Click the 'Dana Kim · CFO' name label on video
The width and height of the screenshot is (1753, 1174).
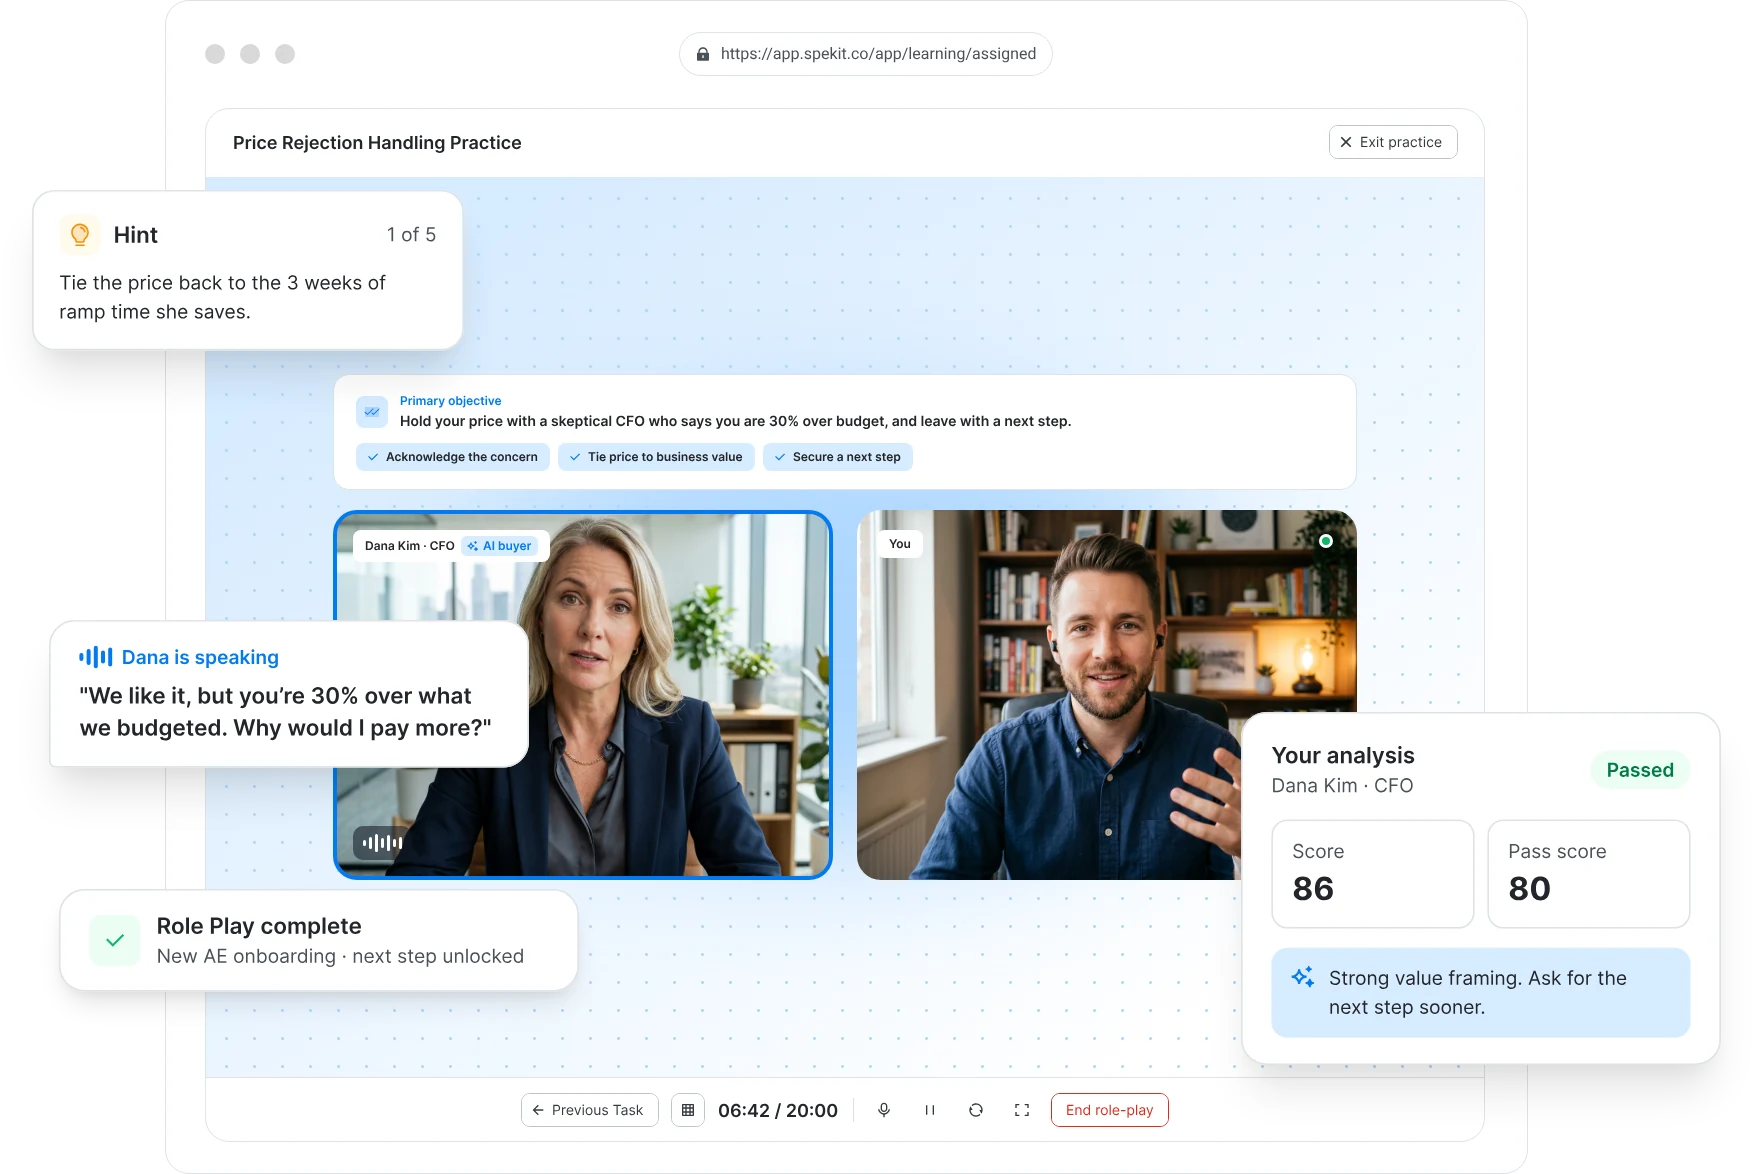[410, 546]
